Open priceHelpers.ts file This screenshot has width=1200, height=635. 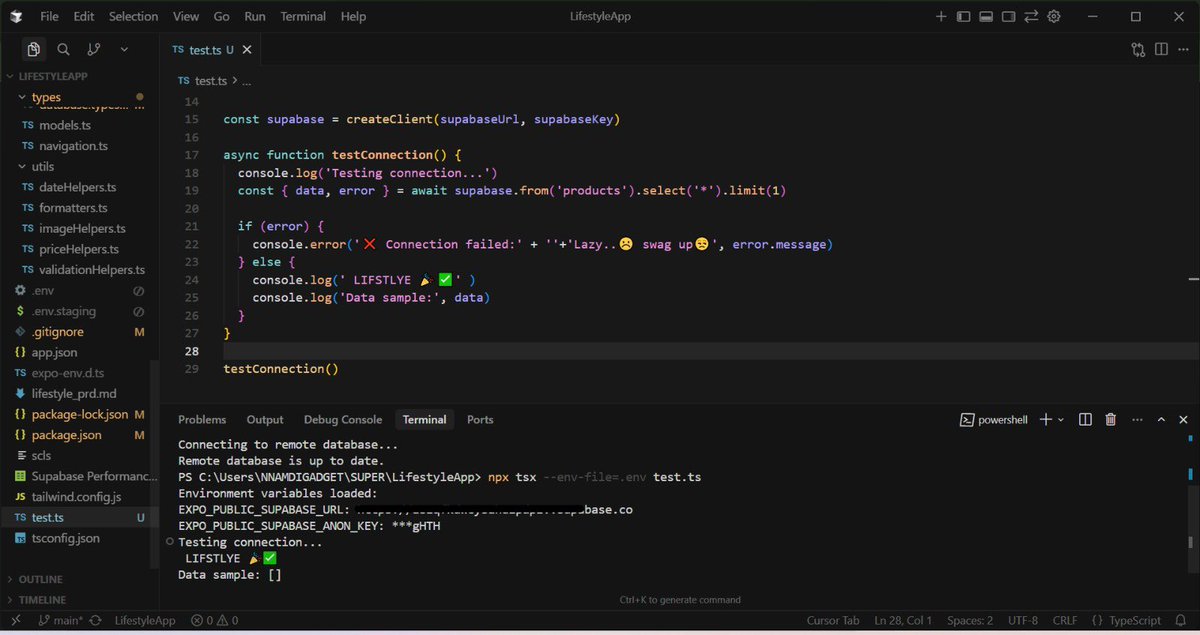pos(80,249)
